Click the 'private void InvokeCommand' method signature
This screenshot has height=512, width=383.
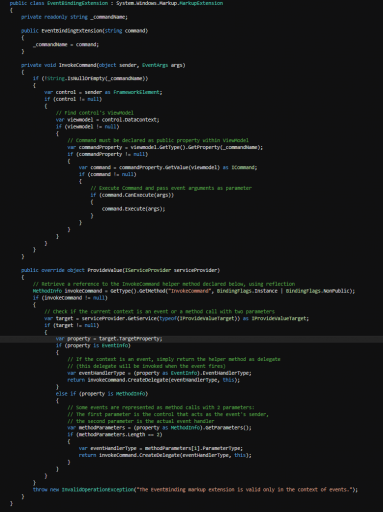103,65
